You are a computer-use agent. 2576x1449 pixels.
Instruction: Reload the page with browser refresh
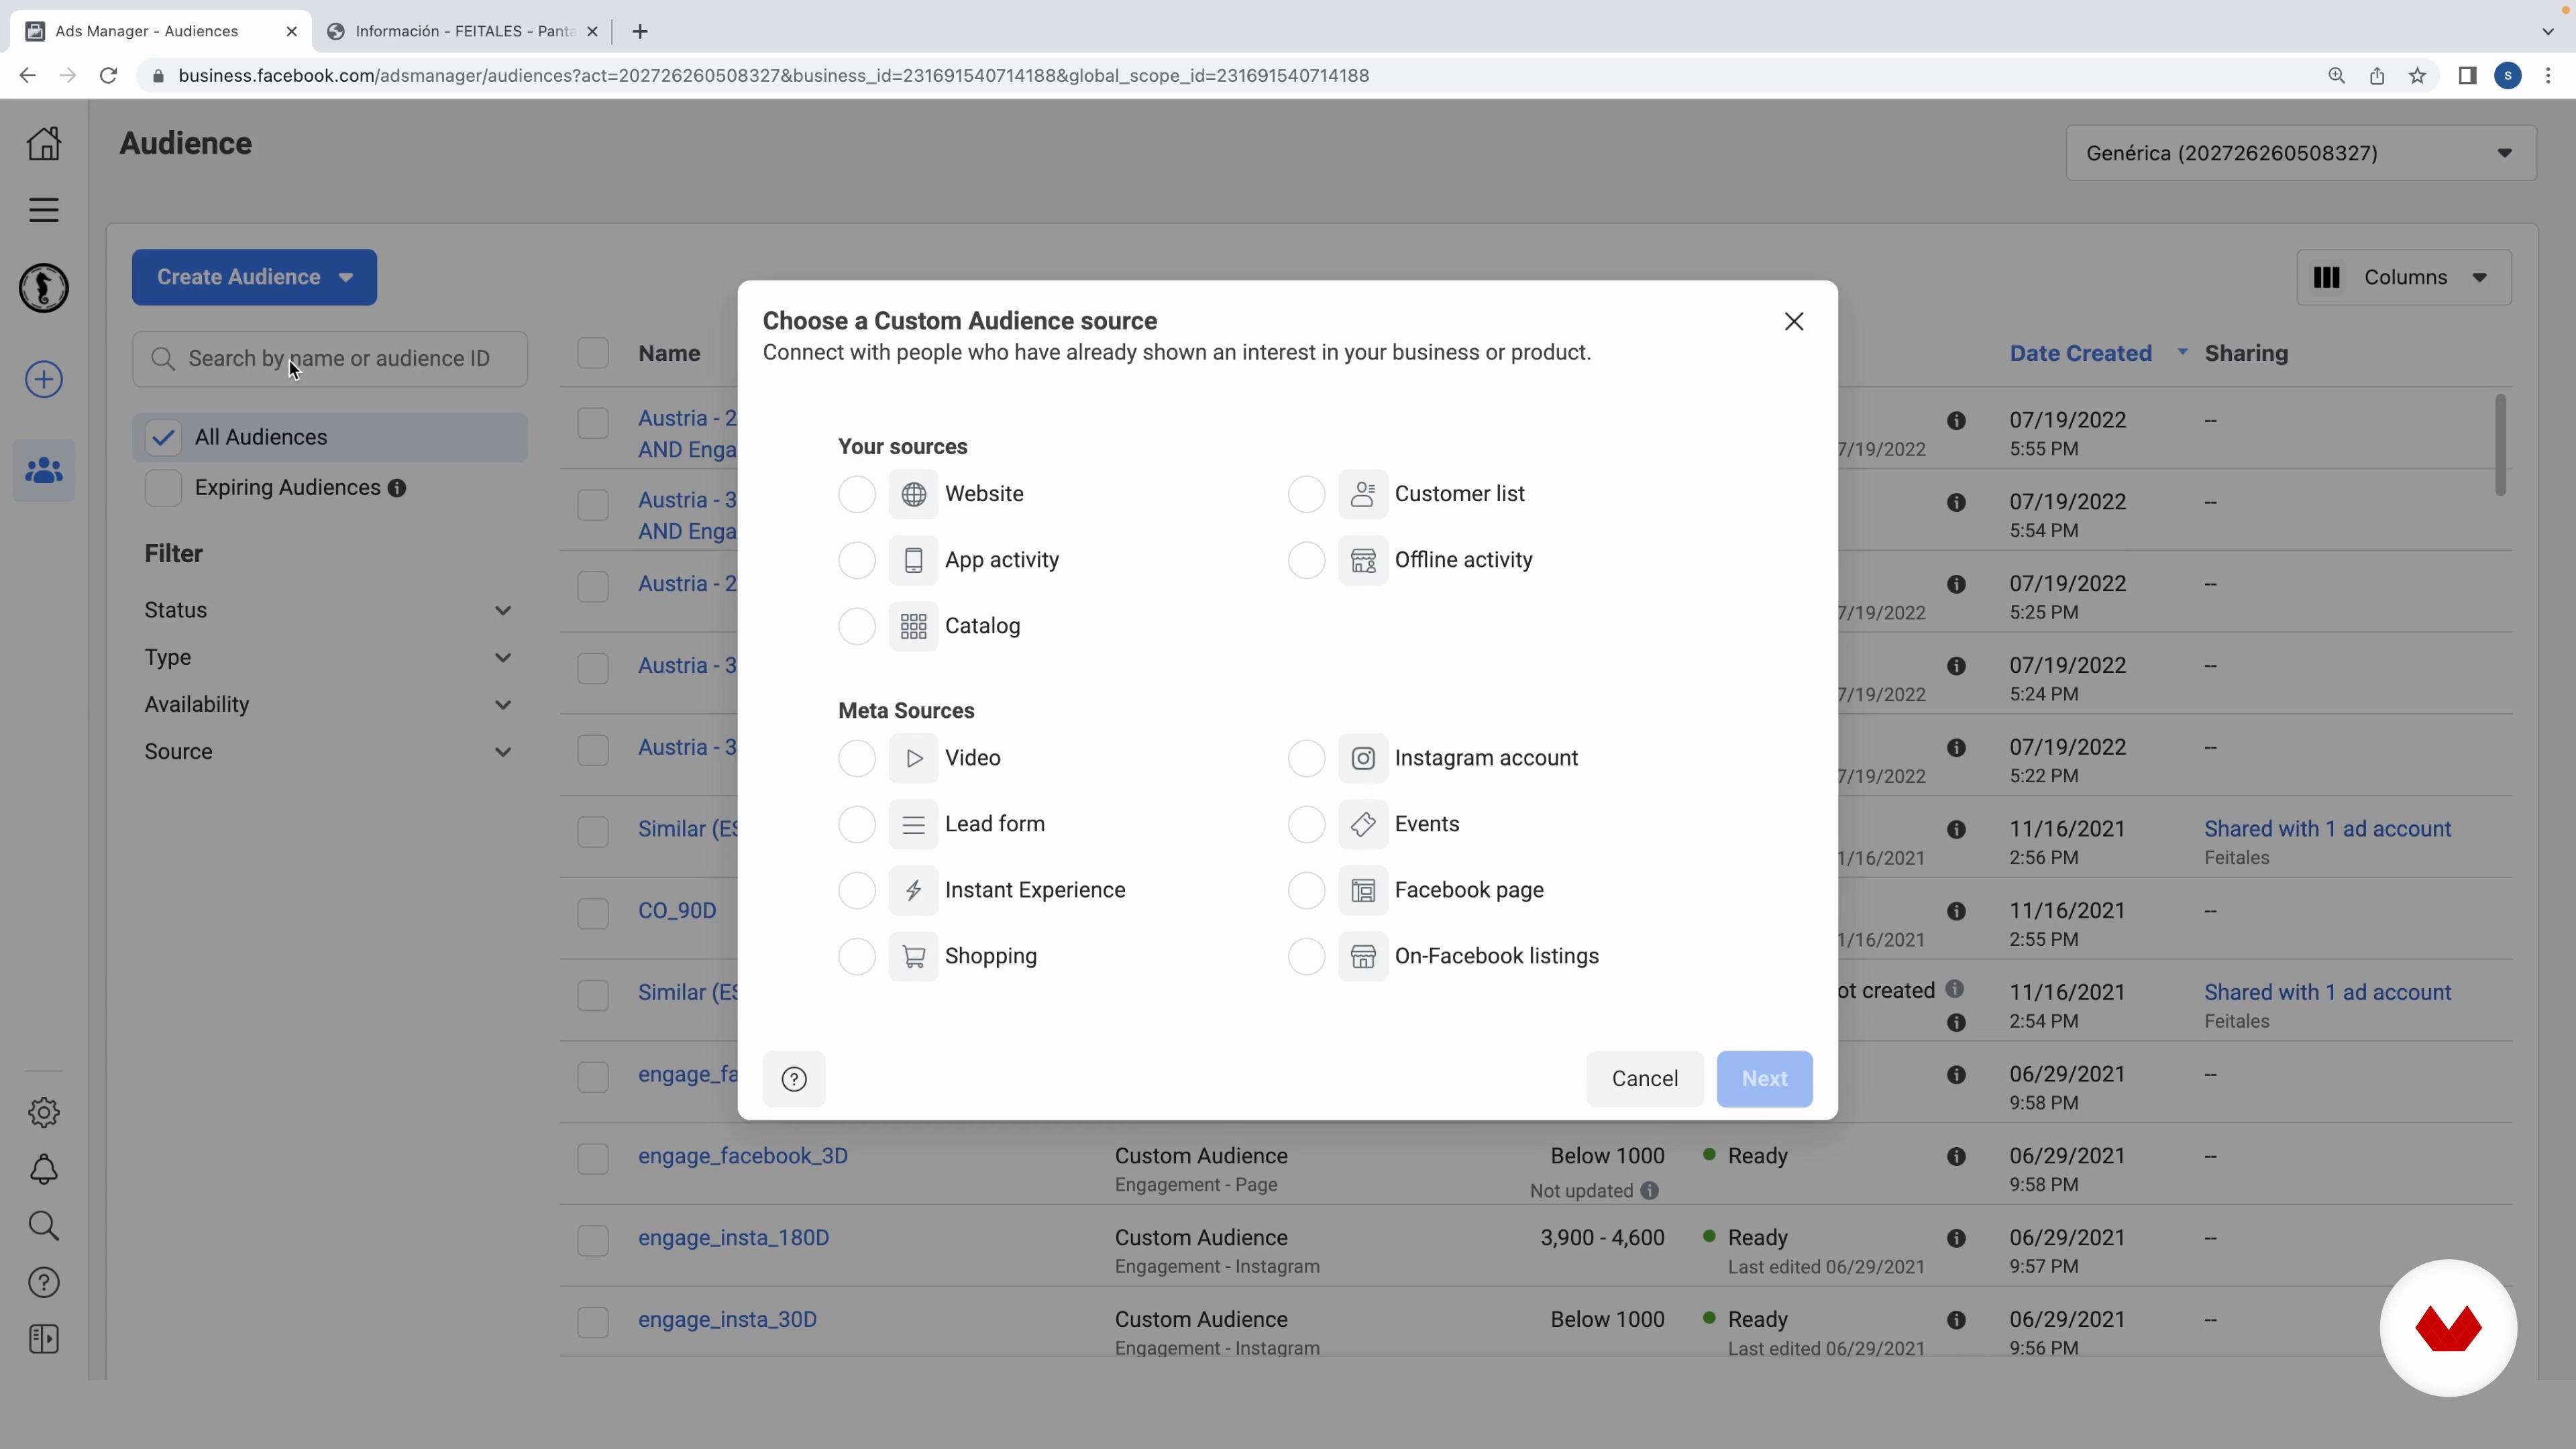[108, 76]
